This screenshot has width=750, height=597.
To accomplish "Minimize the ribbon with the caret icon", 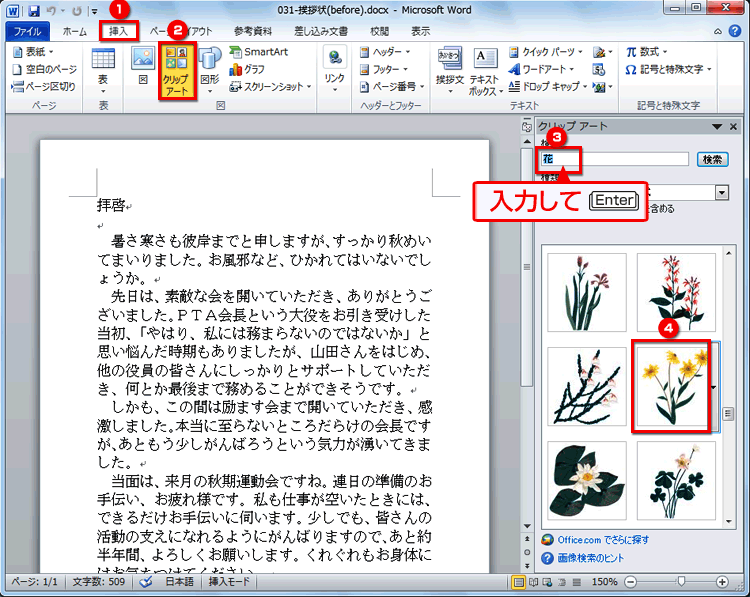I will pyautogui.click(x=718, y=32).
